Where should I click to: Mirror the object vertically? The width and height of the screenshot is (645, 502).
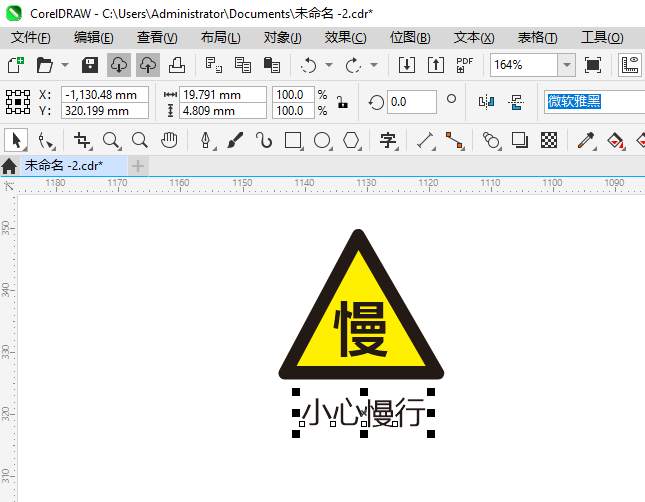click(x=516, y=102)
